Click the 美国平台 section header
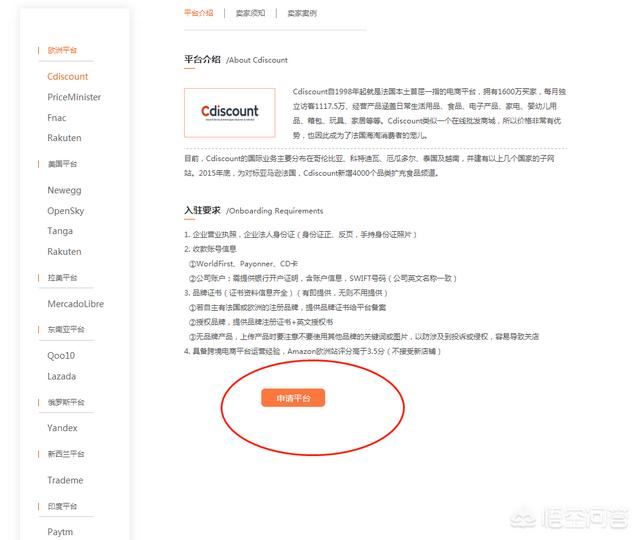This screenshot has height=540, width=640. (x=62, y=164)
